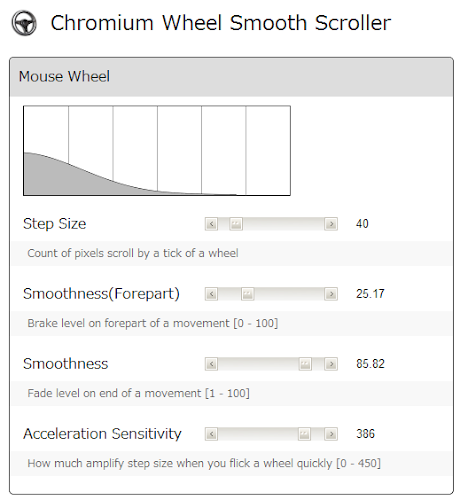Click the Smoothness slider thumb
Viewport: 460px width, 500px height.
(305, 364)
